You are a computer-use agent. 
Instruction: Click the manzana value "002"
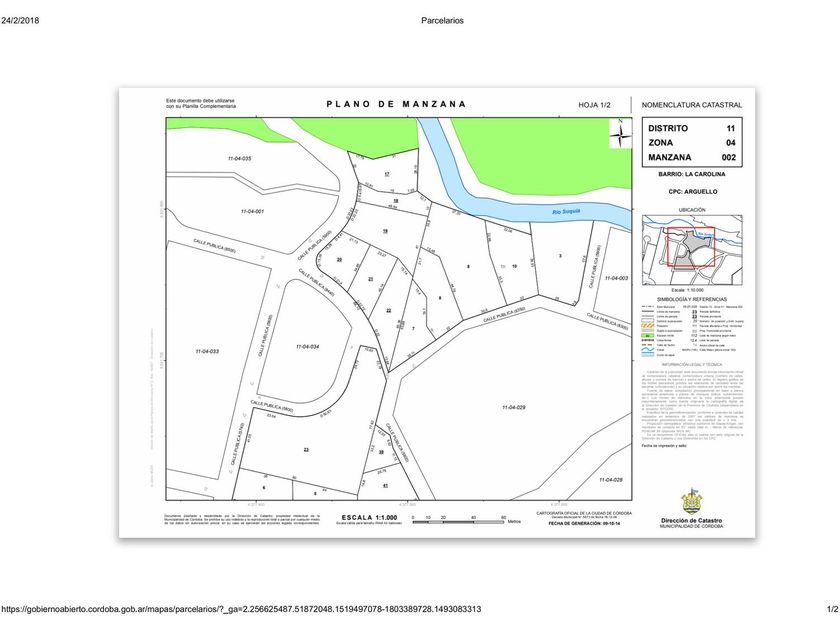click(x=729, y=158)
